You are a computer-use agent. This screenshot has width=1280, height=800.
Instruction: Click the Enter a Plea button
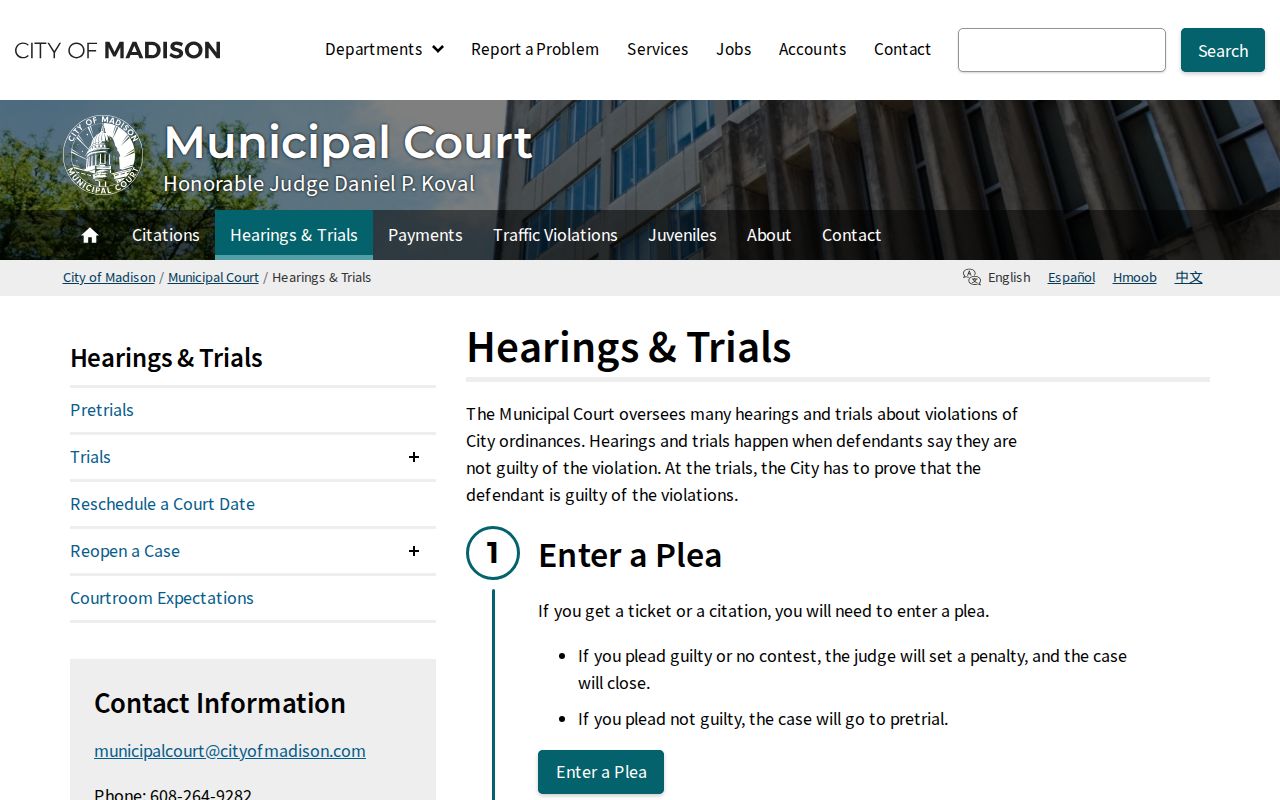(601, 772)
